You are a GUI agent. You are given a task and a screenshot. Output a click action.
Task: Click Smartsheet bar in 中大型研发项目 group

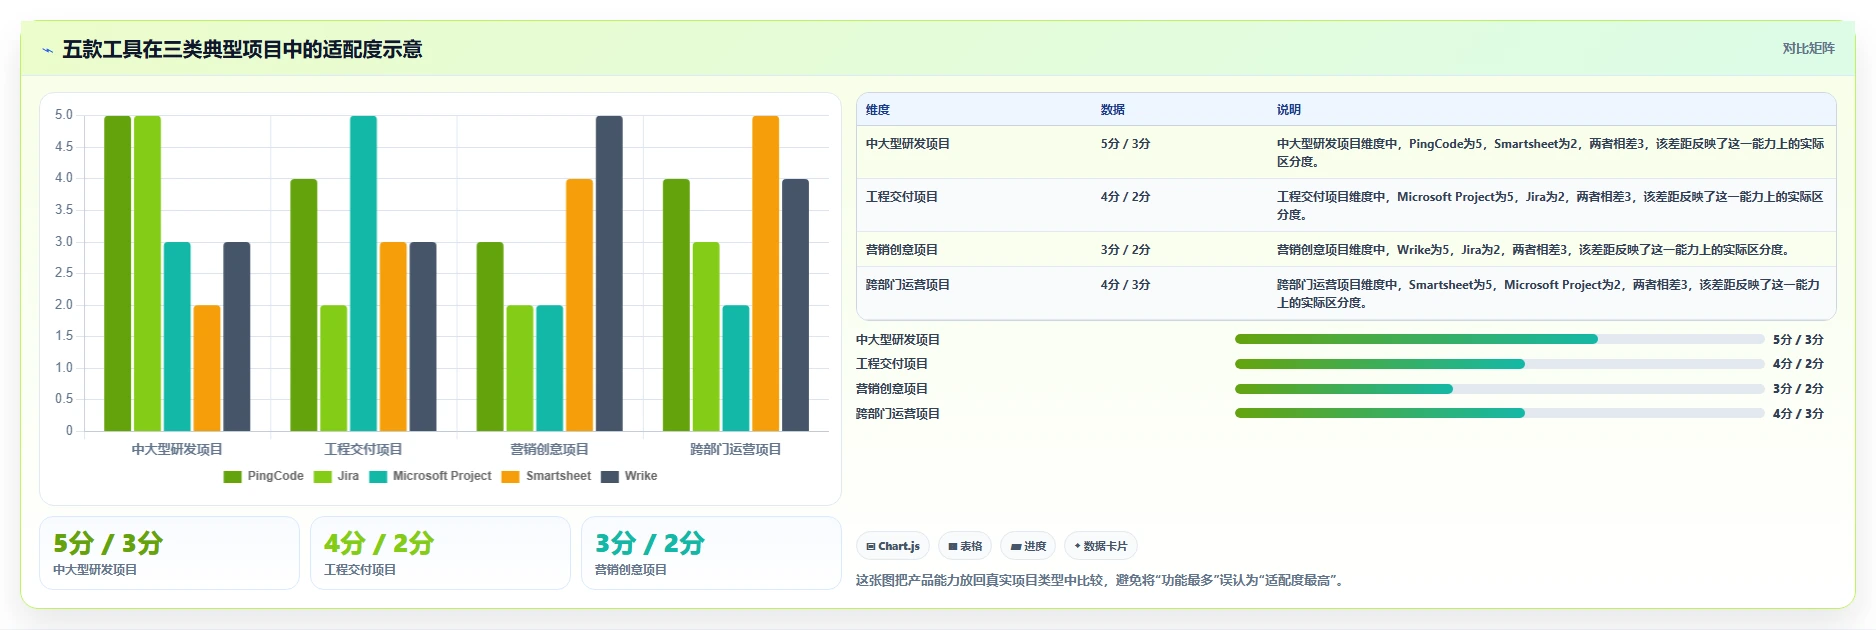tap(207, 369)
